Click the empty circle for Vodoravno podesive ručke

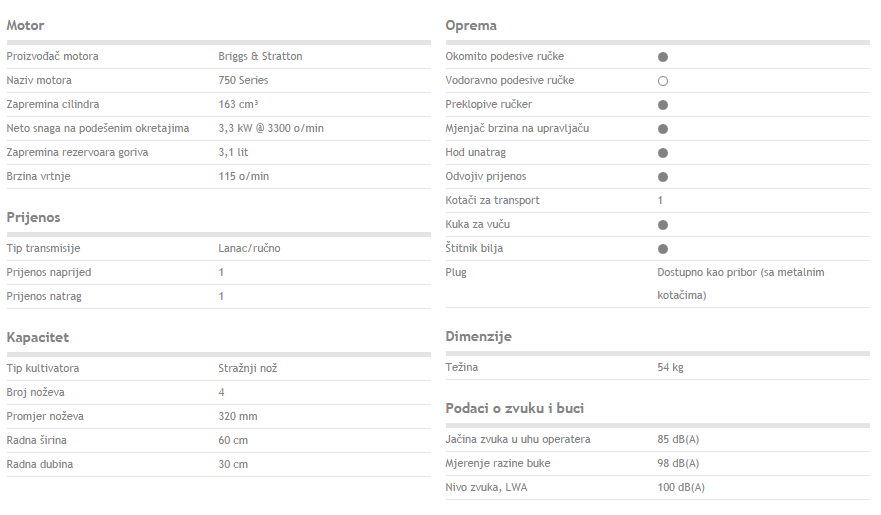click(663, 81)
